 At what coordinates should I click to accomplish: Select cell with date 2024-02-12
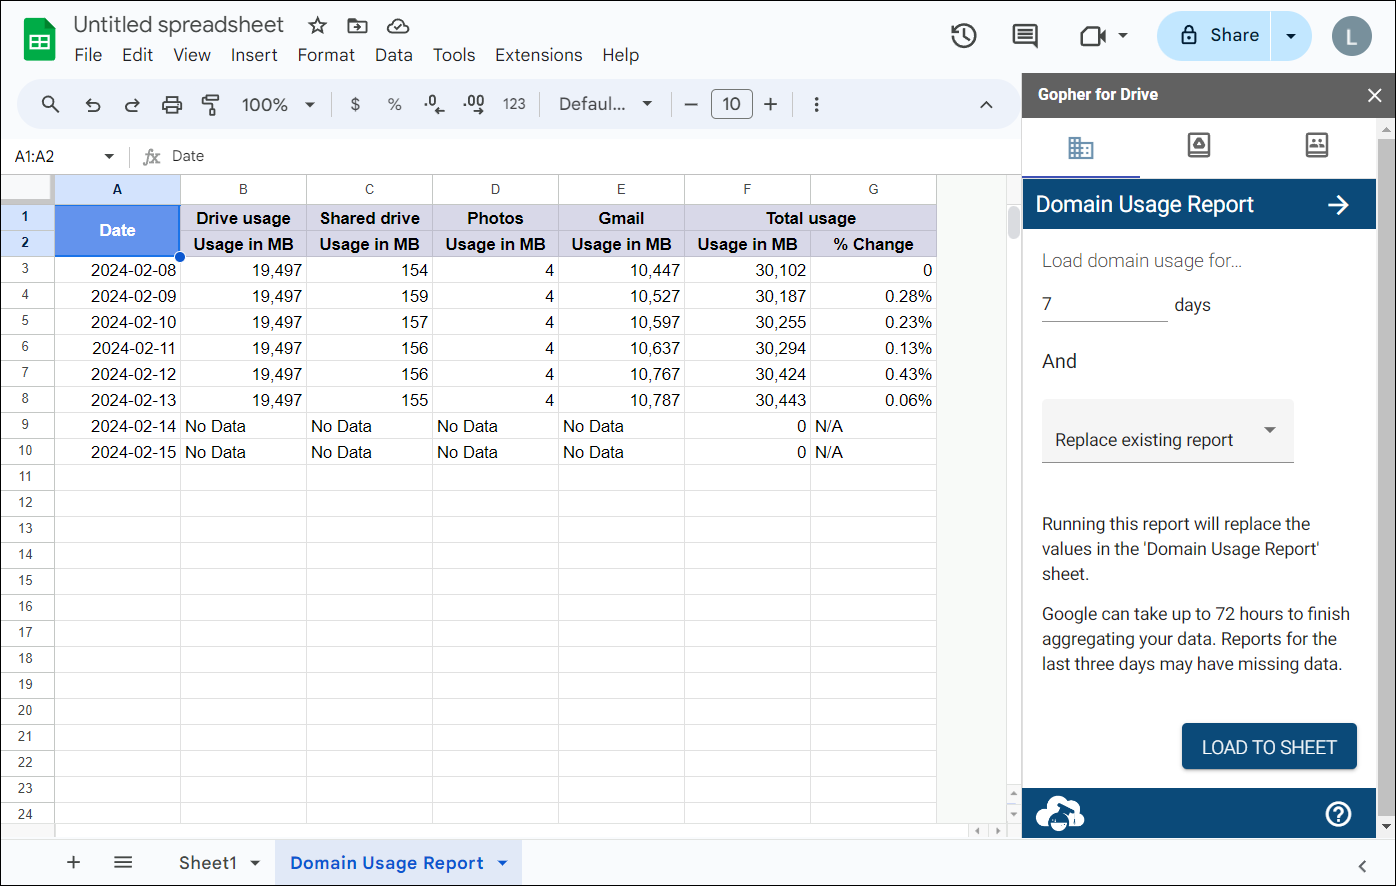click(118, 374)
